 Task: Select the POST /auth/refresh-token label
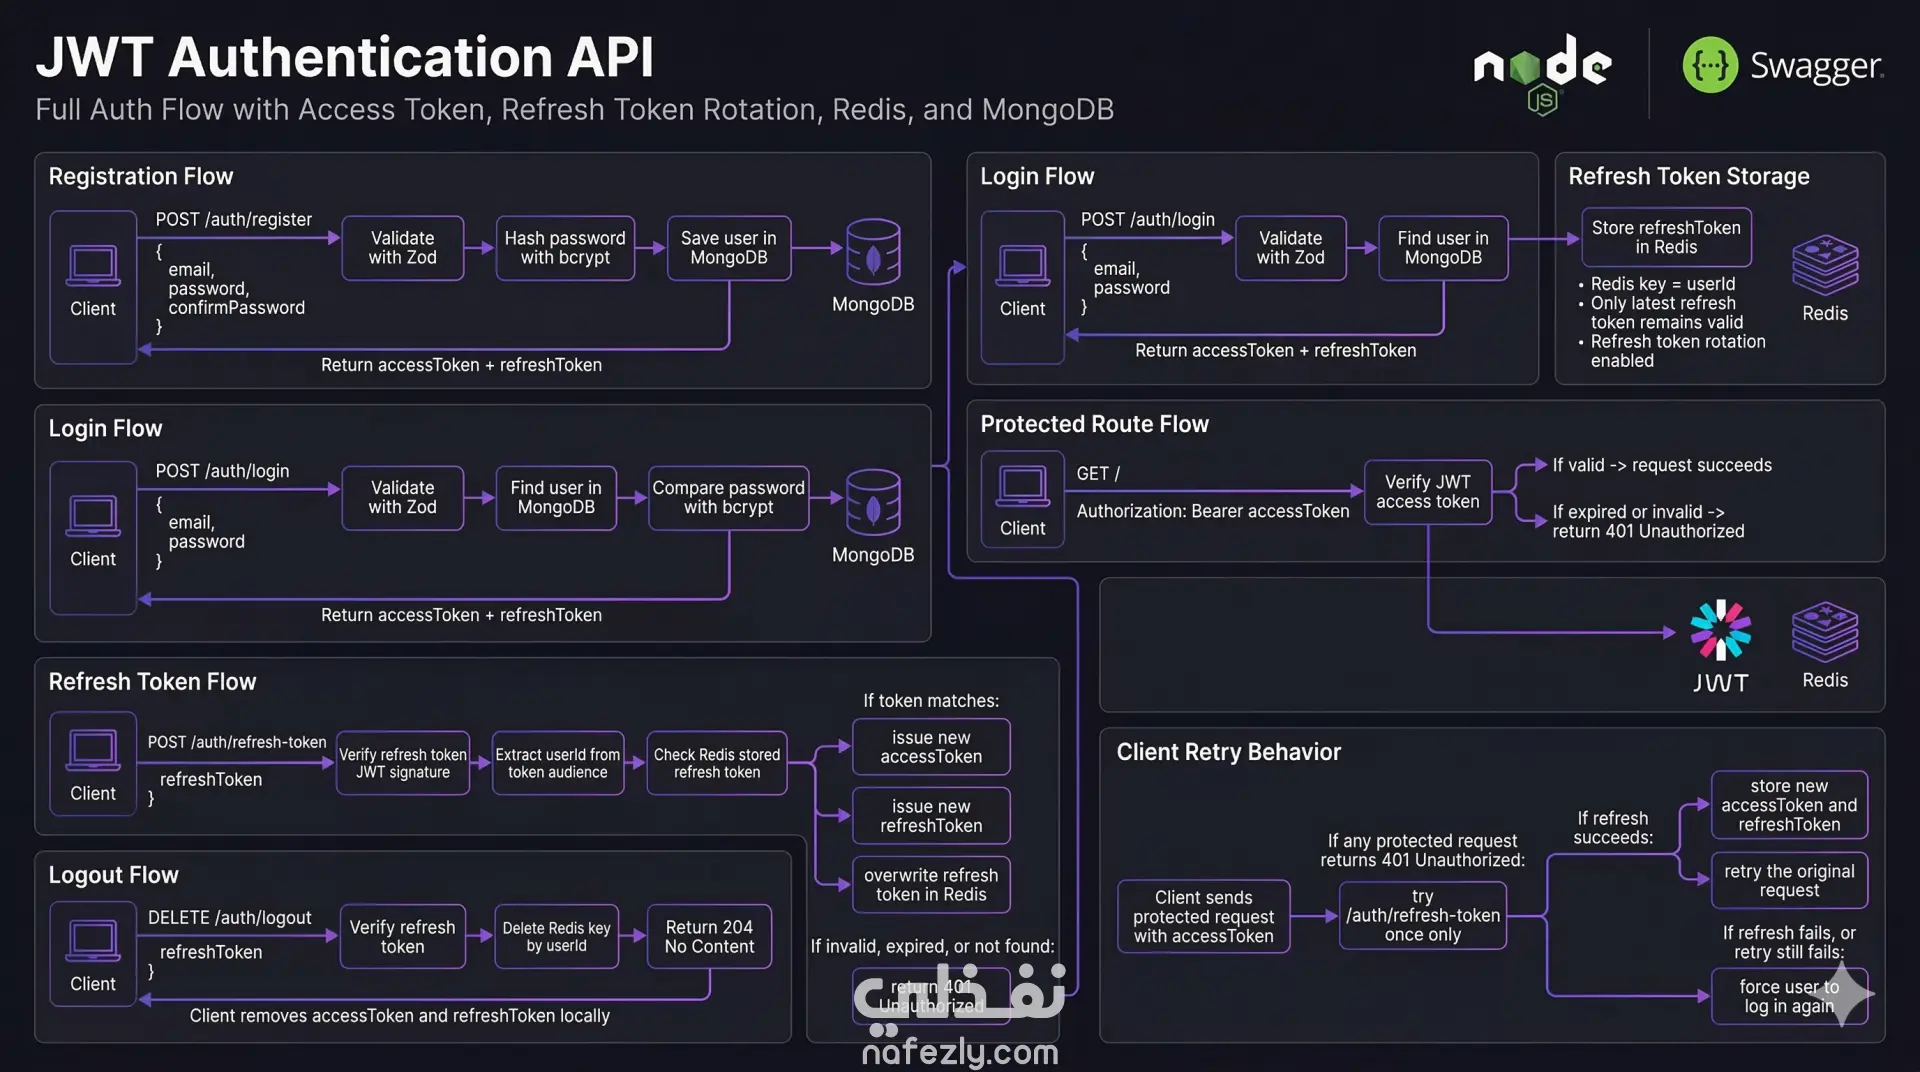[237, 742]
